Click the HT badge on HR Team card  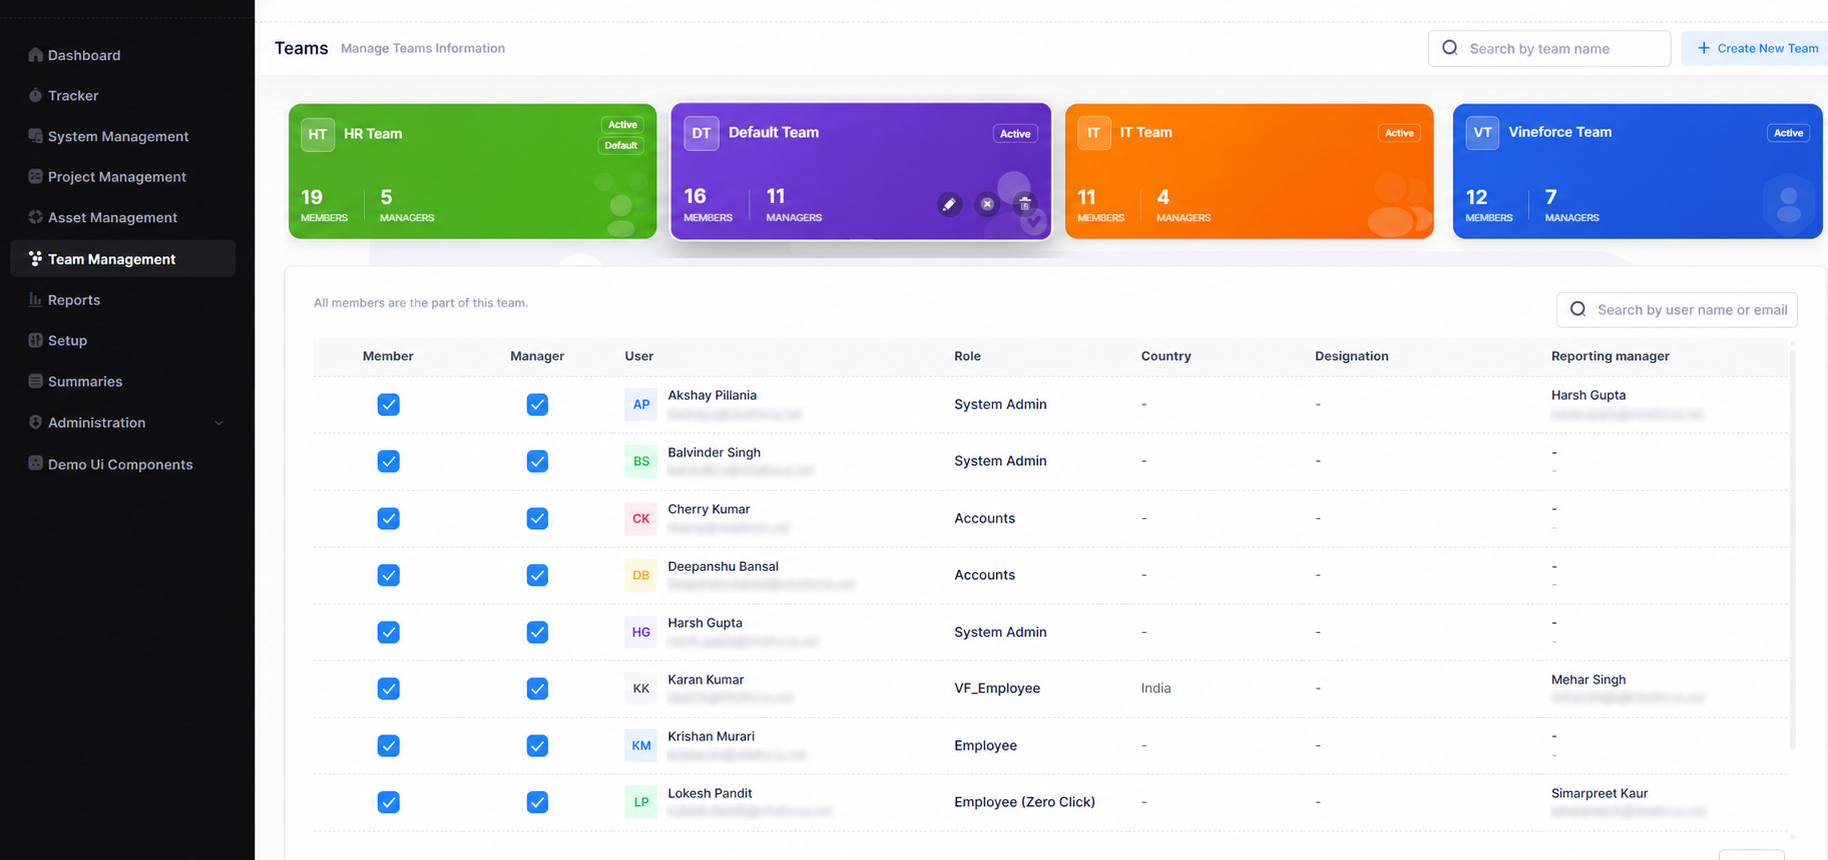318,134
